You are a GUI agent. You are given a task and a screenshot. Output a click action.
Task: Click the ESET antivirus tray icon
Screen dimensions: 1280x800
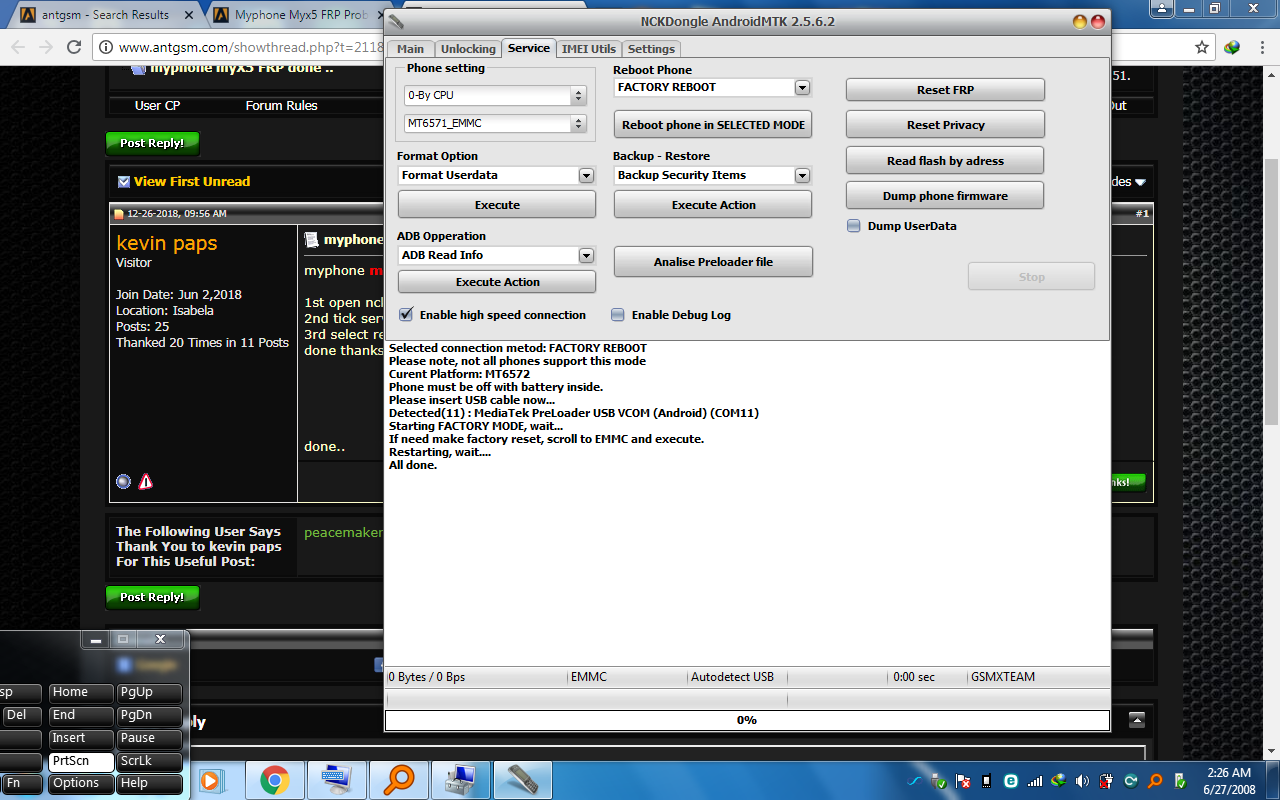[1011, 781]
